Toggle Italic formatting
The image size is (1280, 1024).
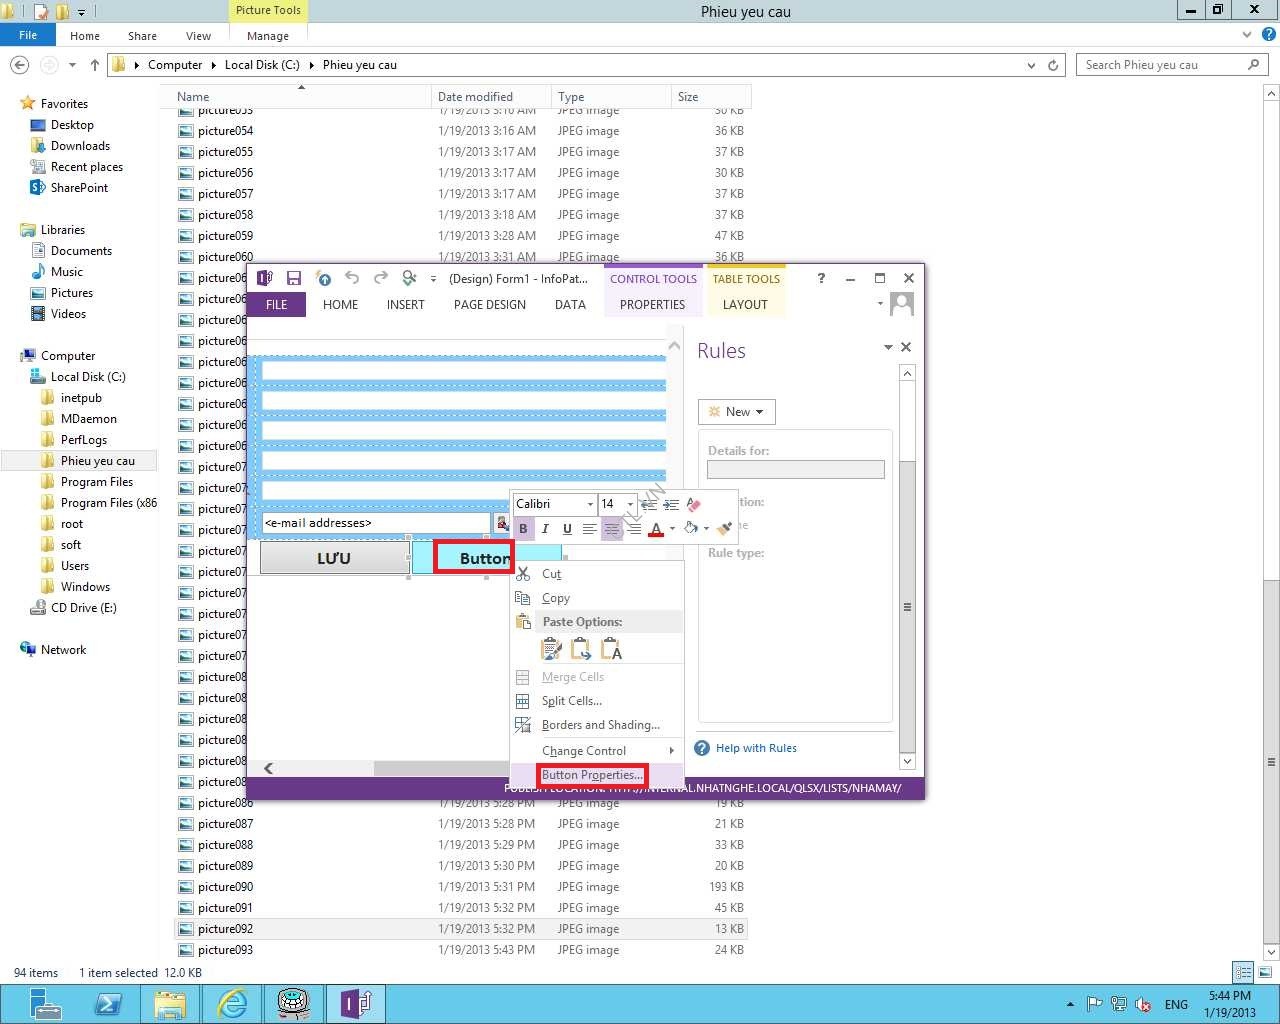(545, 529)
